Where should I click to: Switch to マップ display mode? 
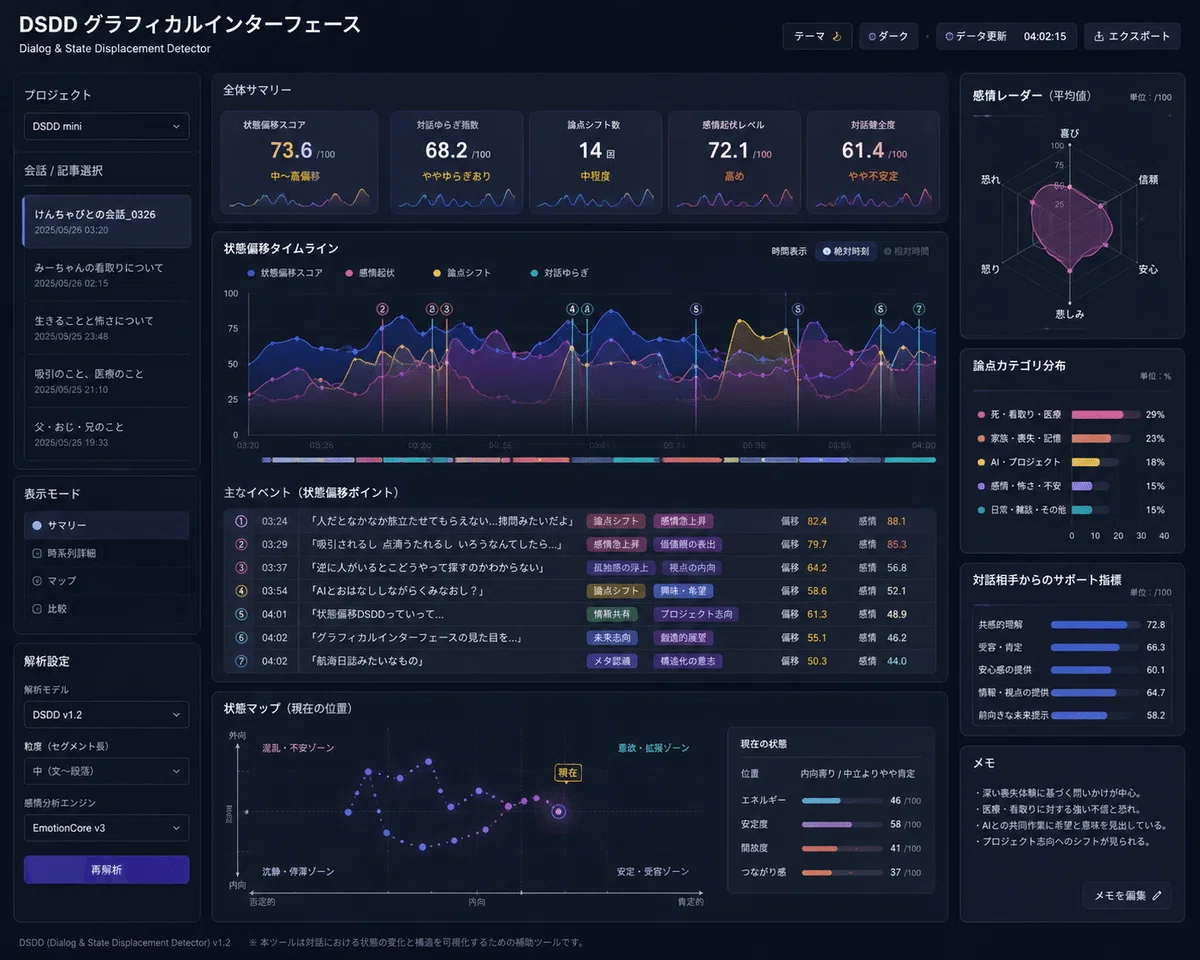tap(106, 581)
